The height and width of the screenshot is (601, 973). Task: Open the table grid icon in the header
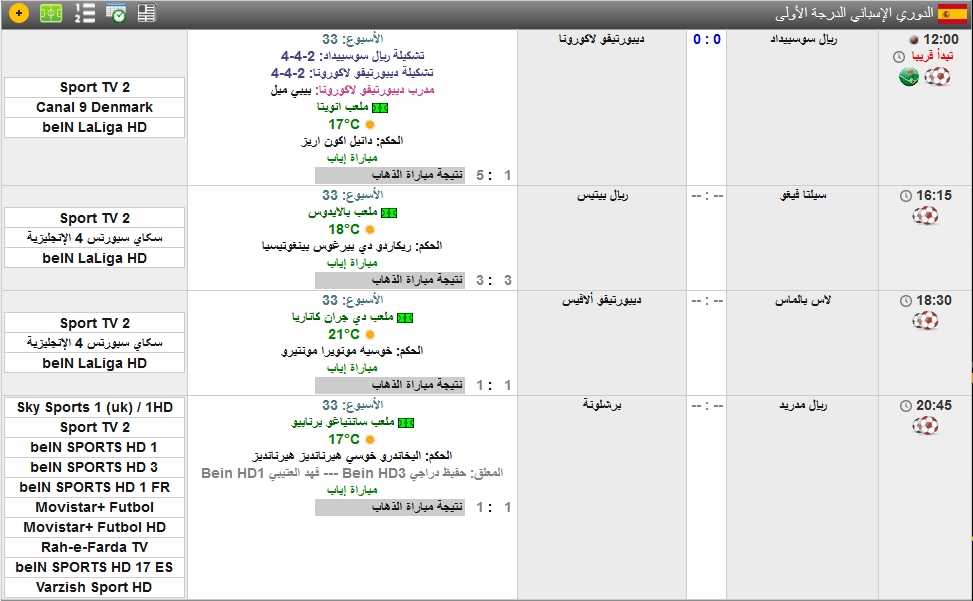click(x=146, y=13)
